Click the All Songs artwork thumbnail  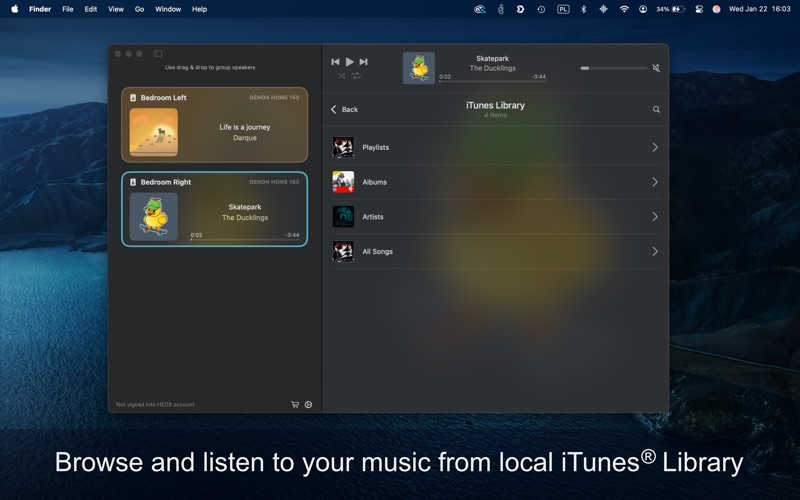click(343, 252)
